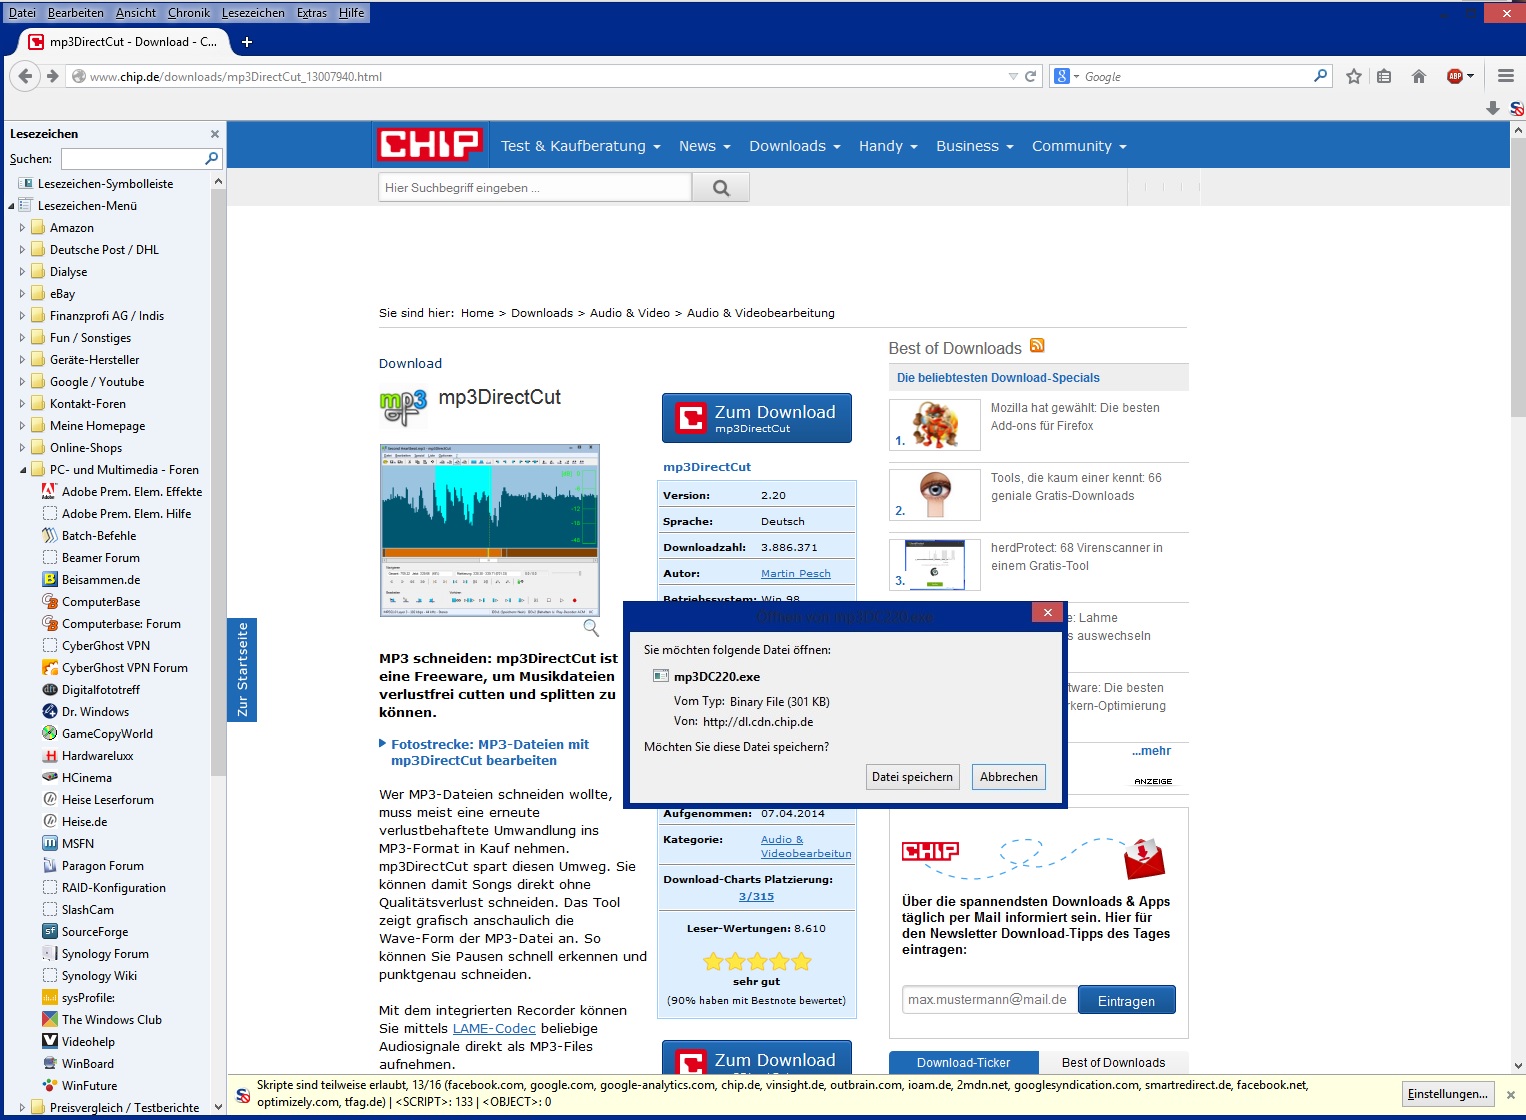The image size is (1526, 1120).
Task: Click the CHIP logo in the header
Action: [x=429, y=145]
